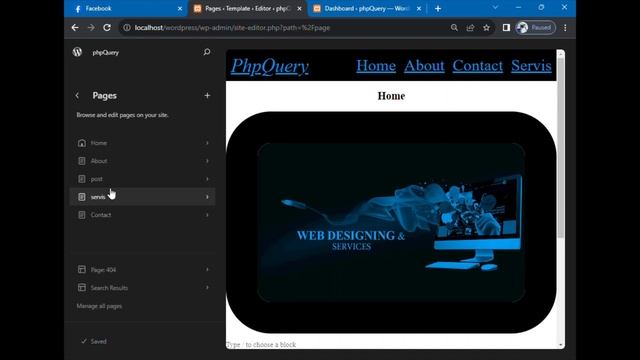Image resolution: width=640 pixels, height=360 pixels.
Task: Open Manage all pages link
Action: tap(99, 306)
